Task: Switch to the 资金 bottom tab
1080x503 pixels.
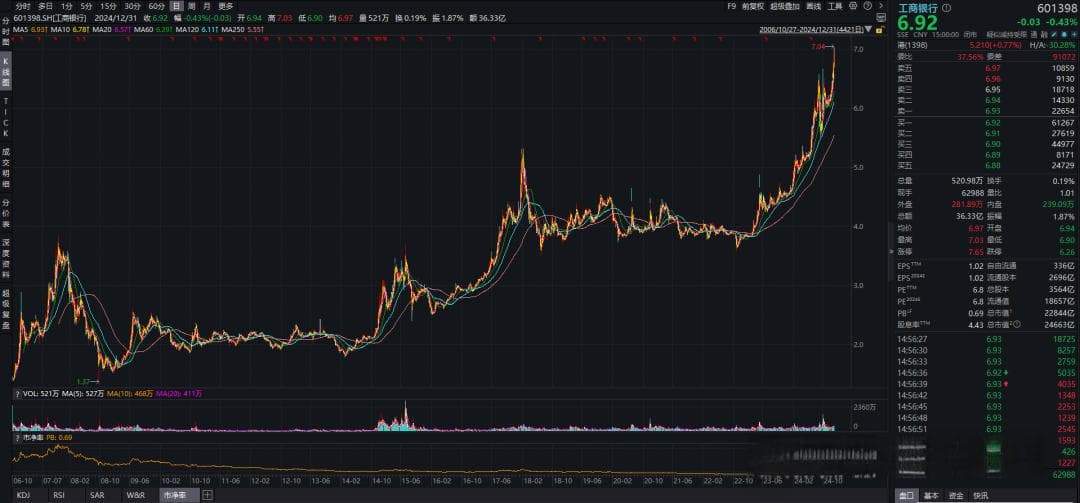Action: click(x=956, y=495)
